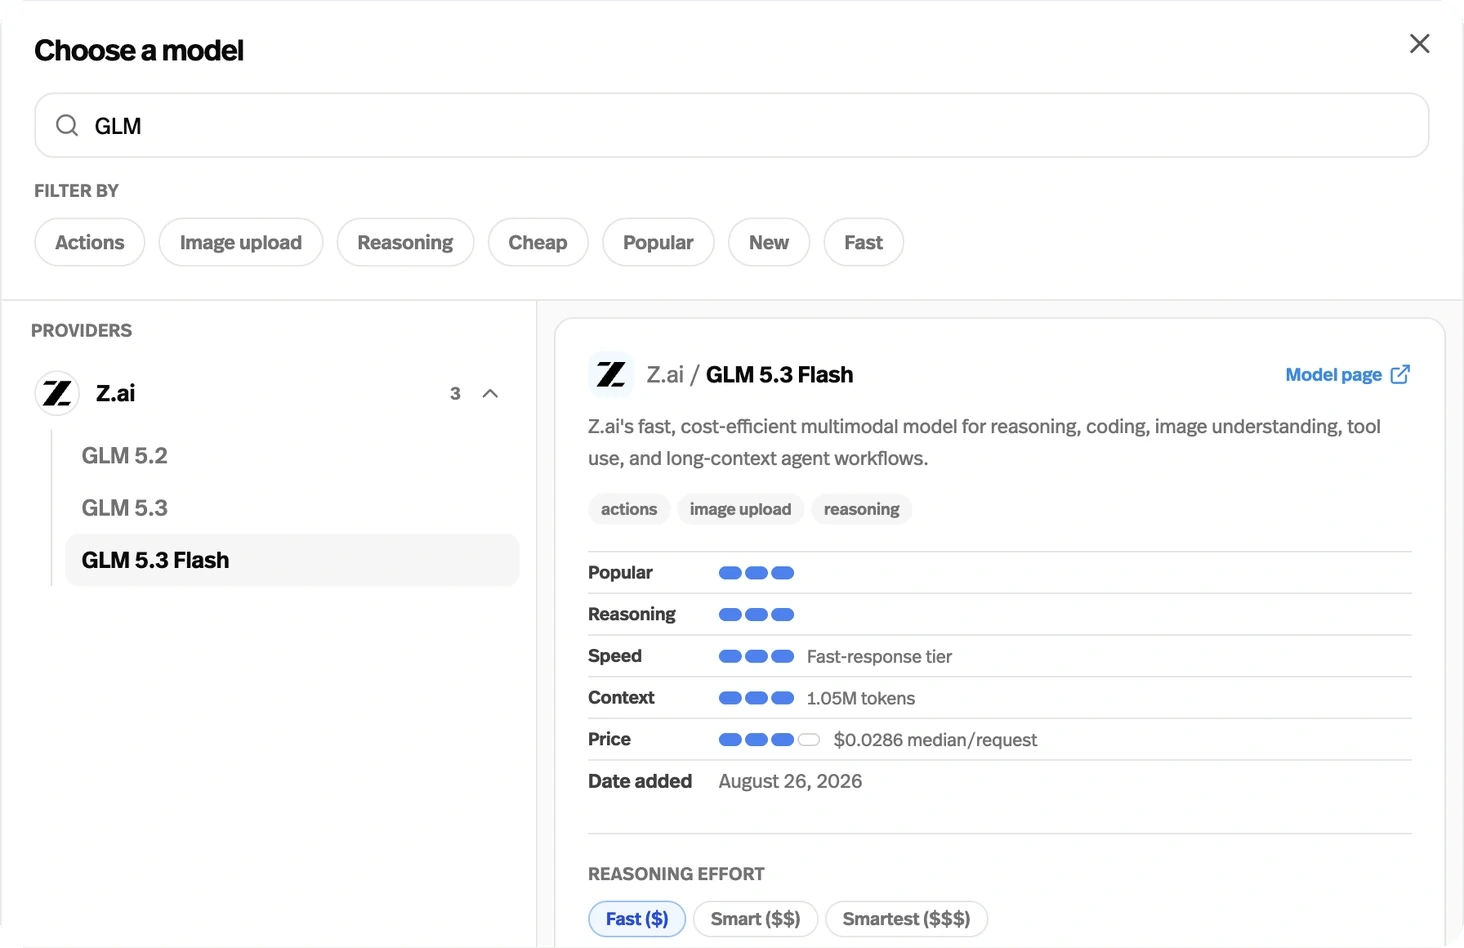Toggle the New filter chip

point(769,242)
